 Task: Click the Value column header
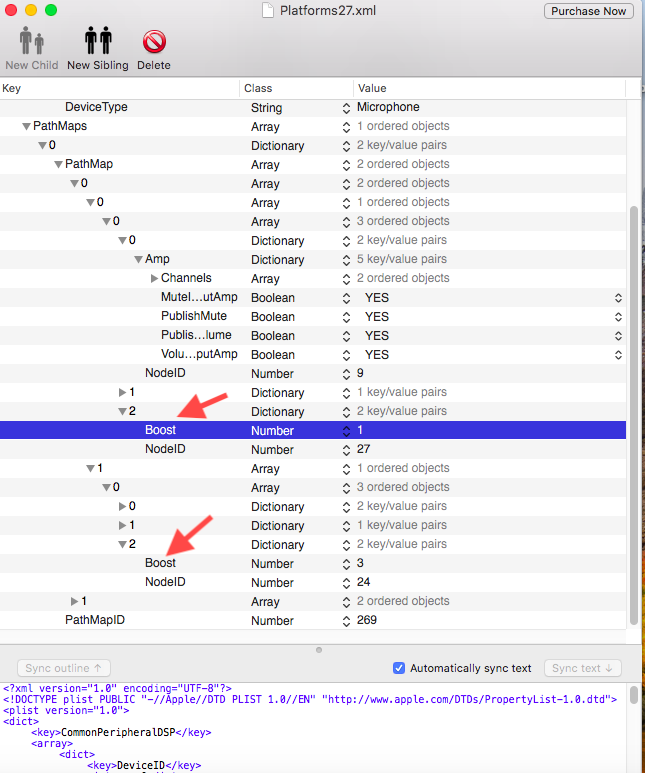pyautogui.click(x=489, y=88)
